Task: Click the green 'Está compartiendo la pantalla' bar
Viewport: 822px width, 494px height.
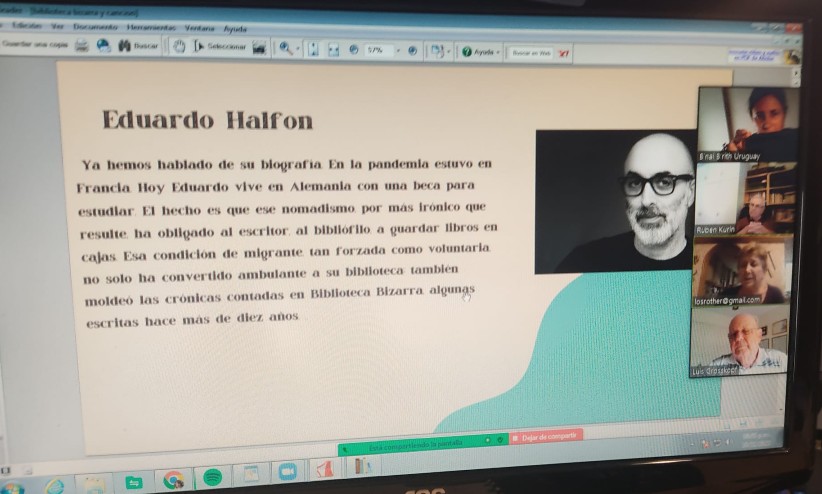Action: tap(423, 443)
